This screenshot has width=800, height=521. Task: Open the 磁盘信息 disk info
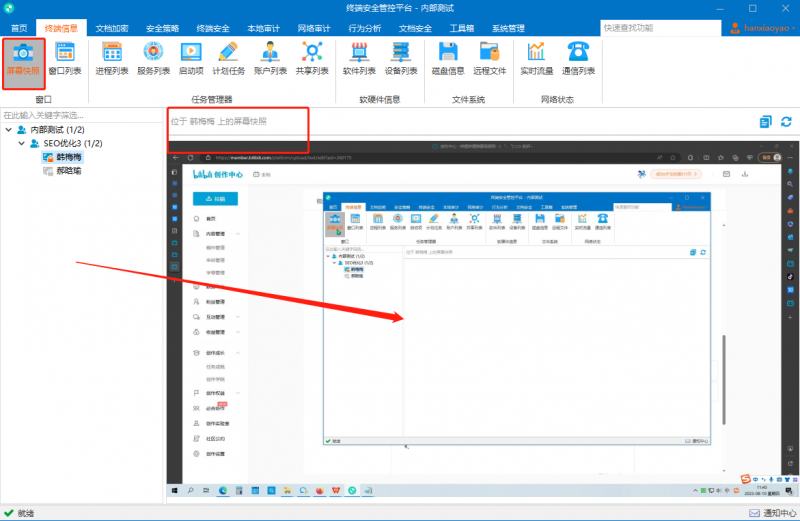[447, 59]
